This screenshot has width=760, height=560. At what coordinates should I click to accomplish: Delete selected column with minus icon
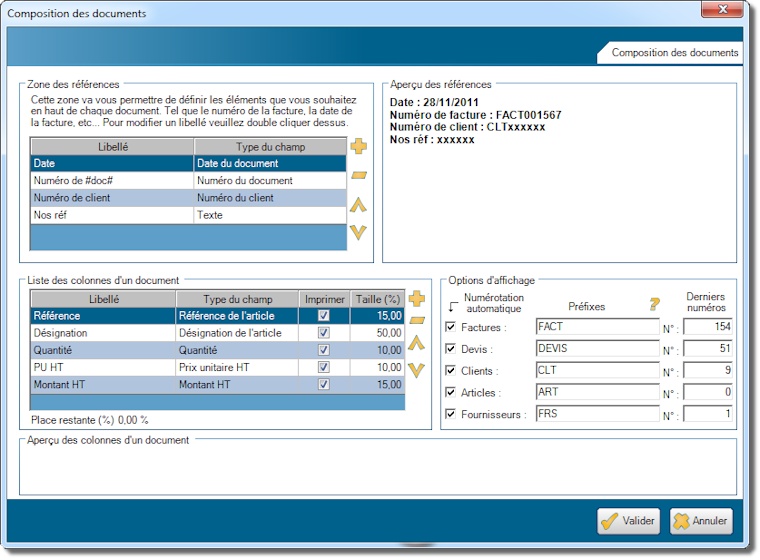pyautogui.click(x=417, y=321)
